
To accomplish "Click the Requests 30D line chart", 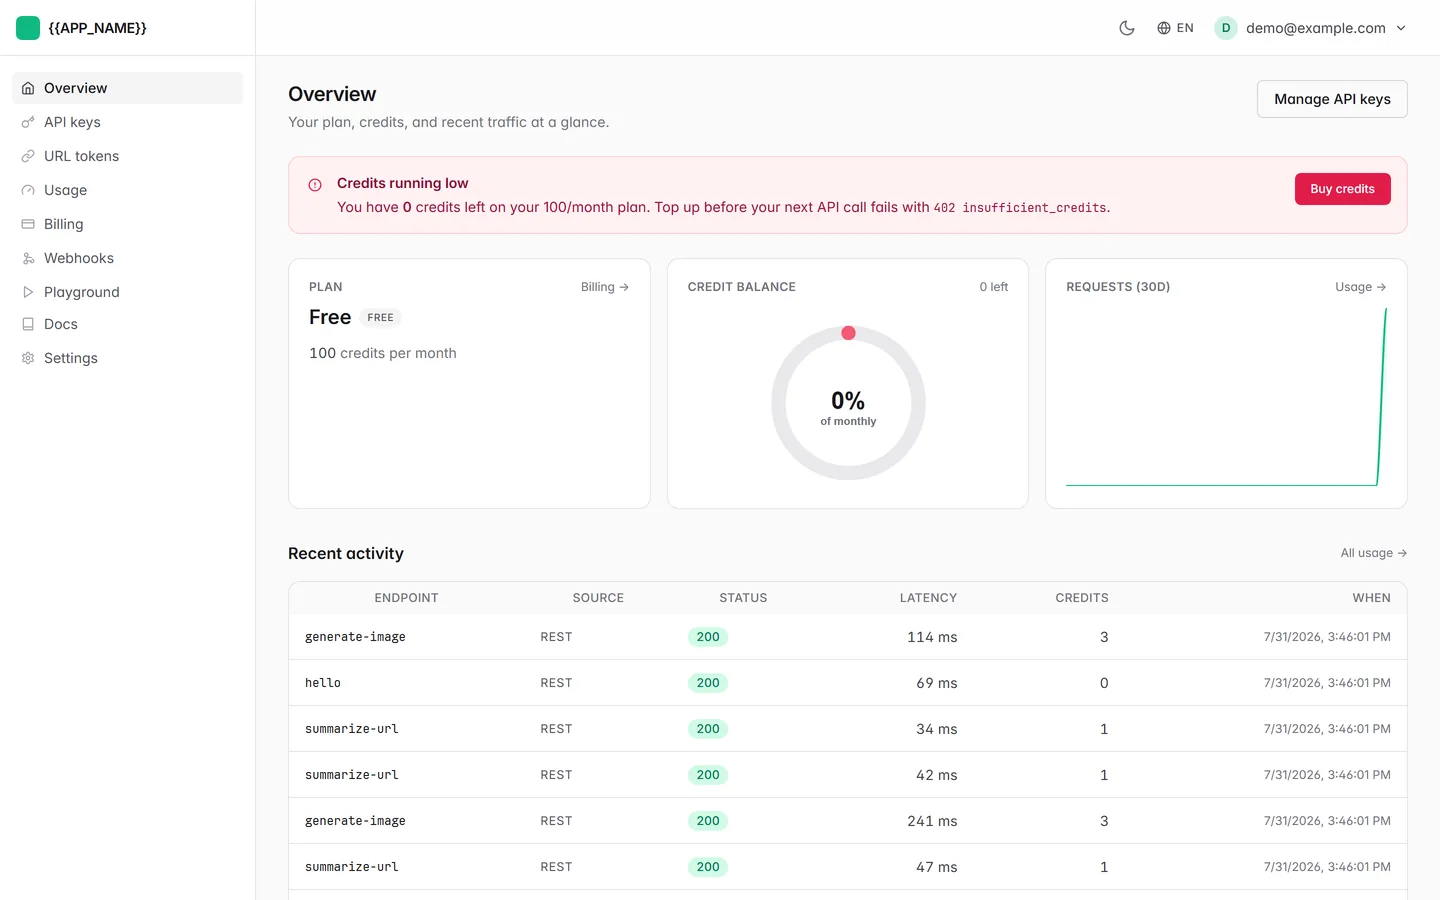I will tap(1226, 397).
